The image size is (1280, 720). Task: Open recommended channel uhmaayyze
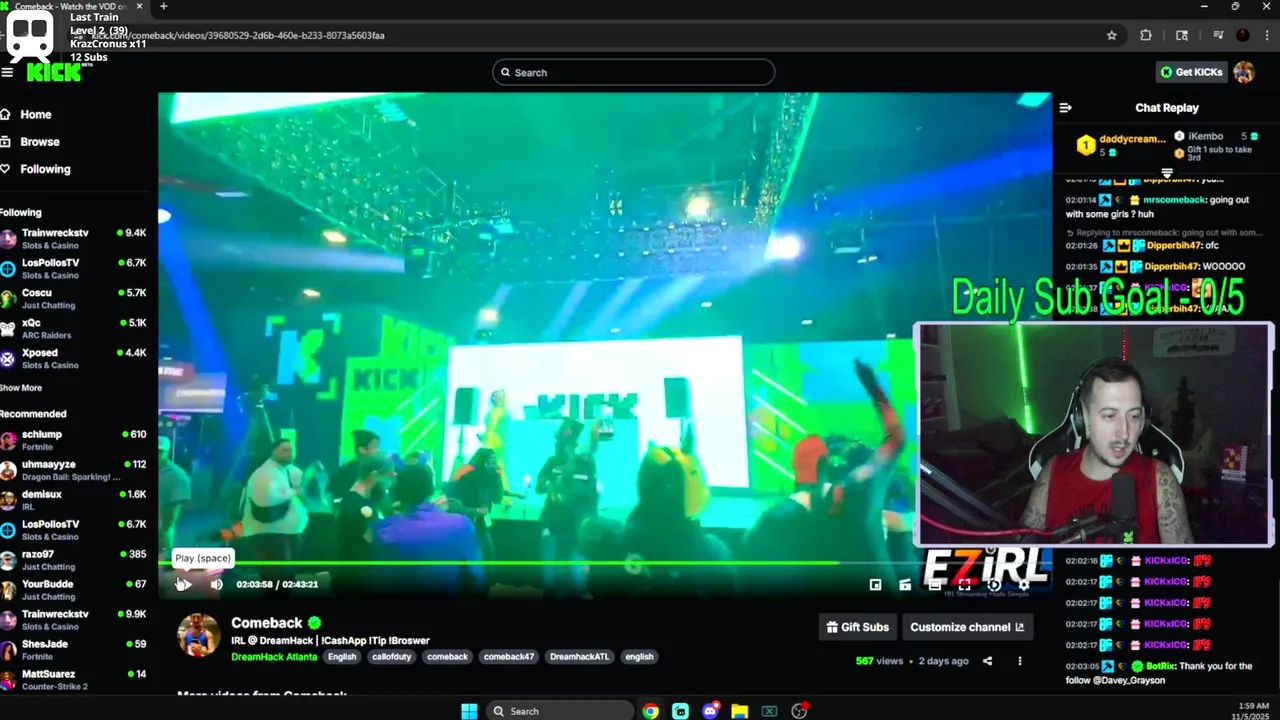coord(74,470)
